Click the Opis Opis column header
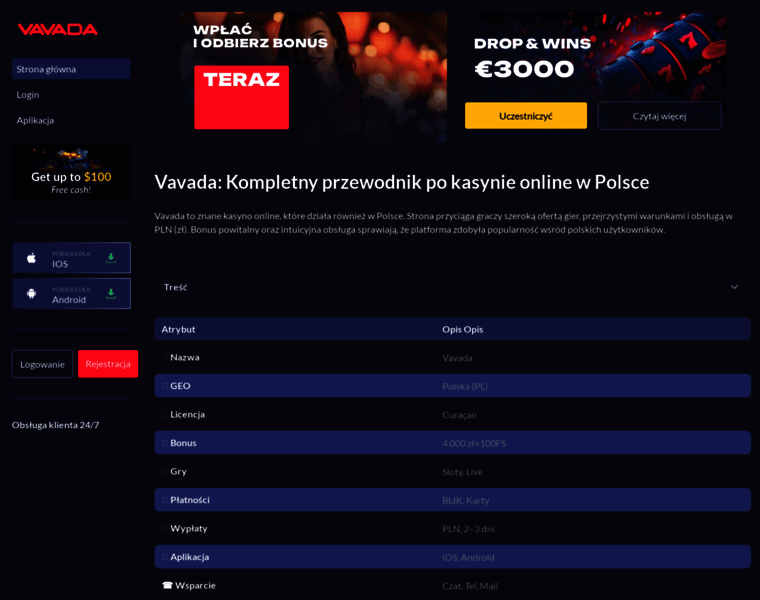 point(462,329)
